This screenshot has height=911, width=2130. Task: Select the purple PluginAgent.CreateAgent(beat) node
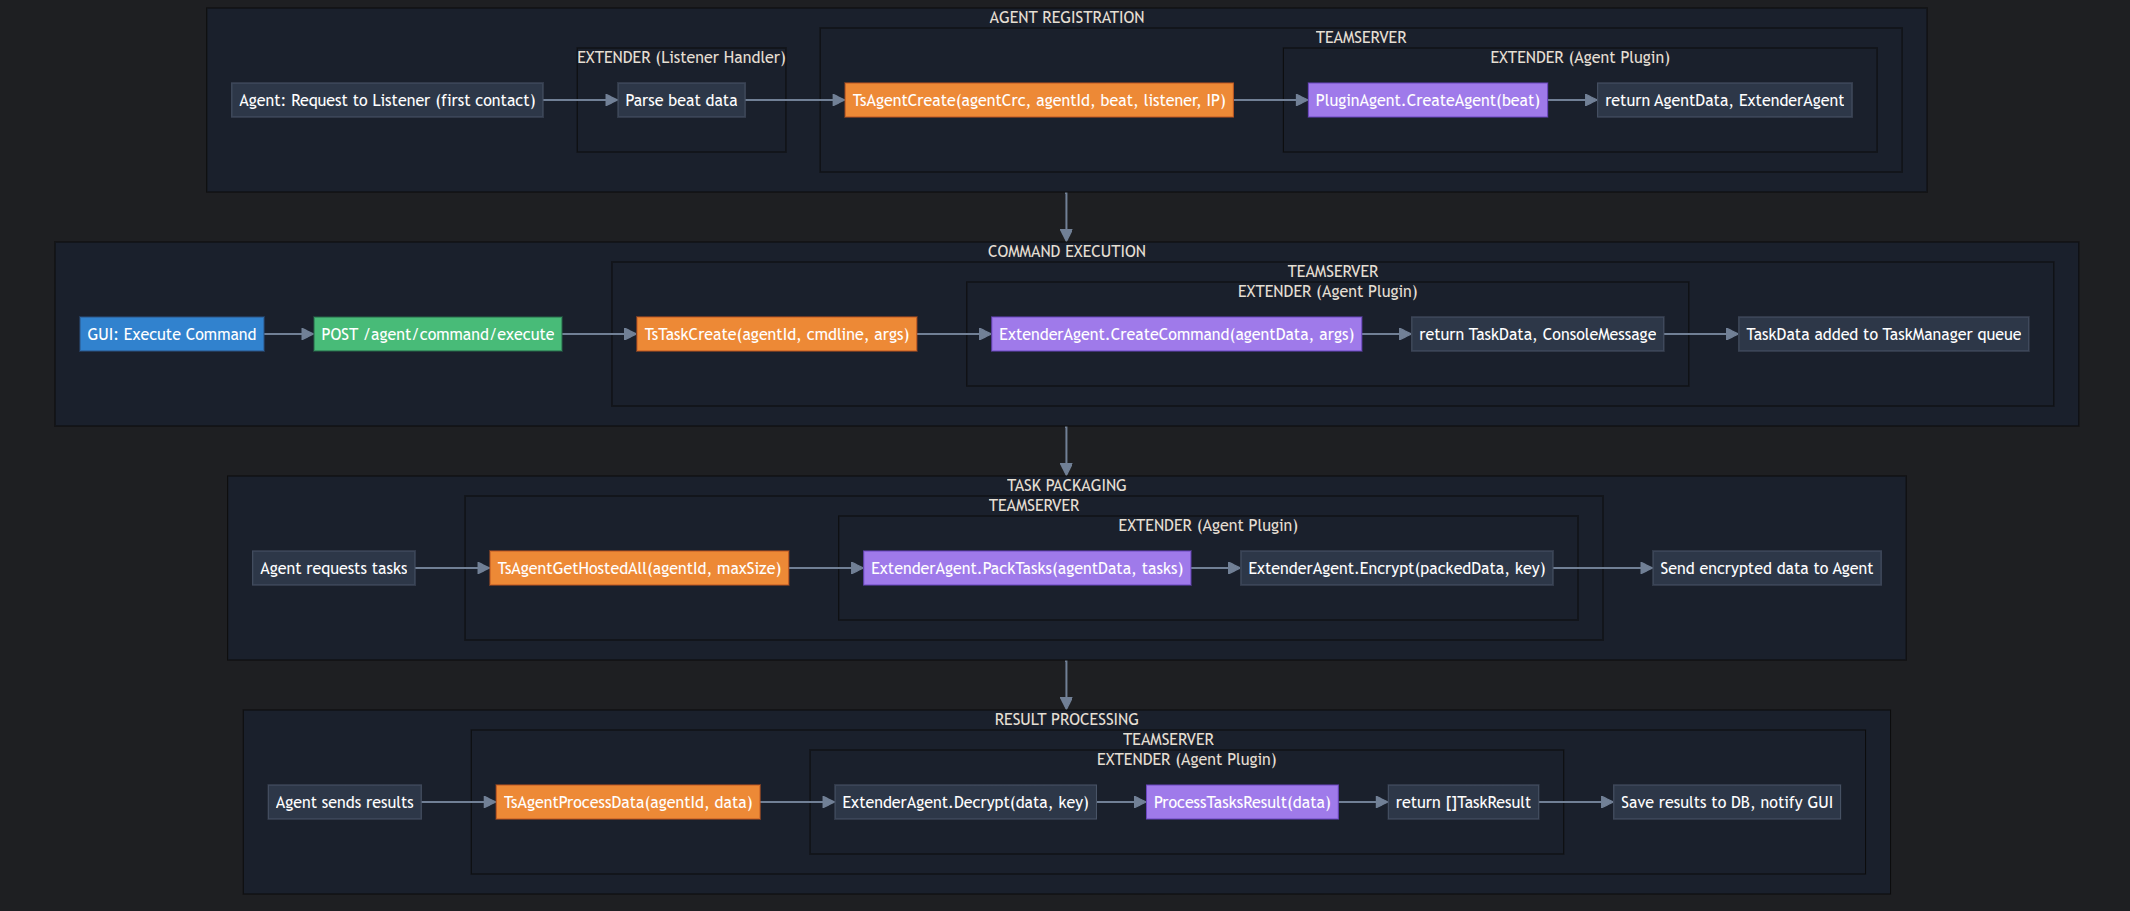click(1427, 100)
